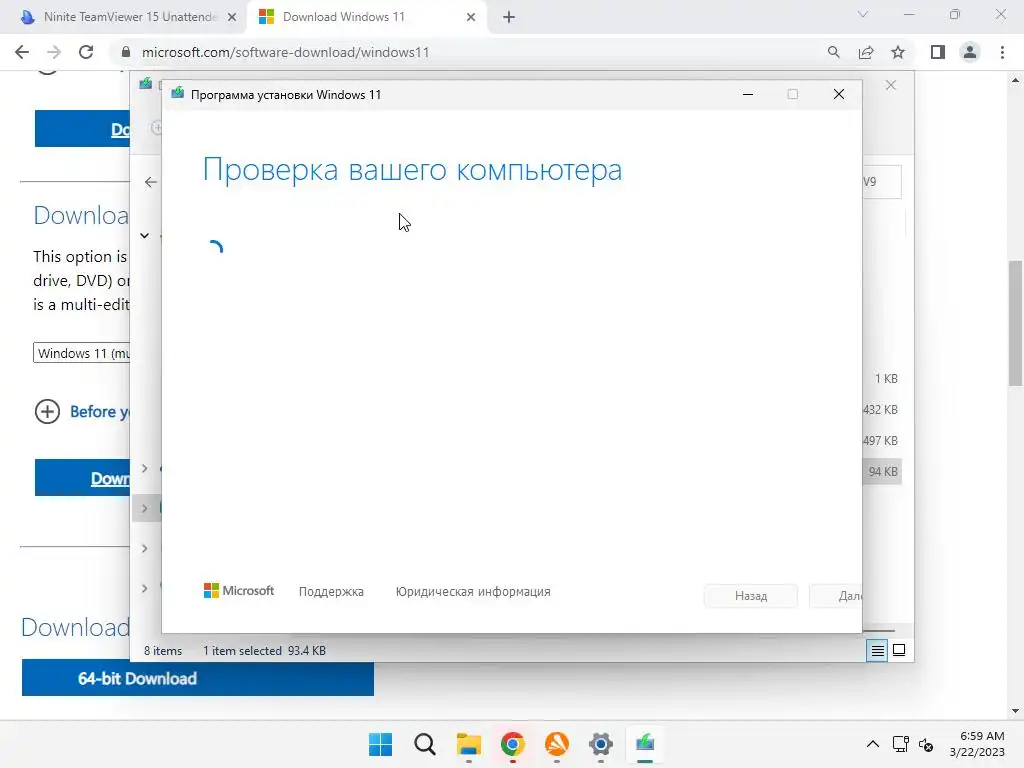Expand first collapsed Explorer navigation node

(144, 468)
